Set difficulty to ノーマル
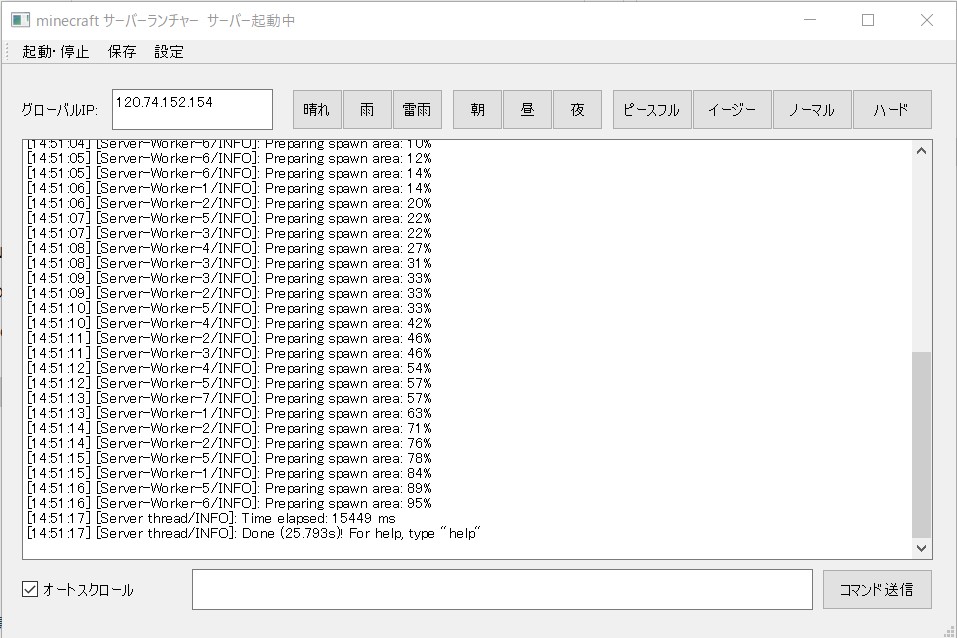This screenshot has width=957, height=638. [811, 110]
